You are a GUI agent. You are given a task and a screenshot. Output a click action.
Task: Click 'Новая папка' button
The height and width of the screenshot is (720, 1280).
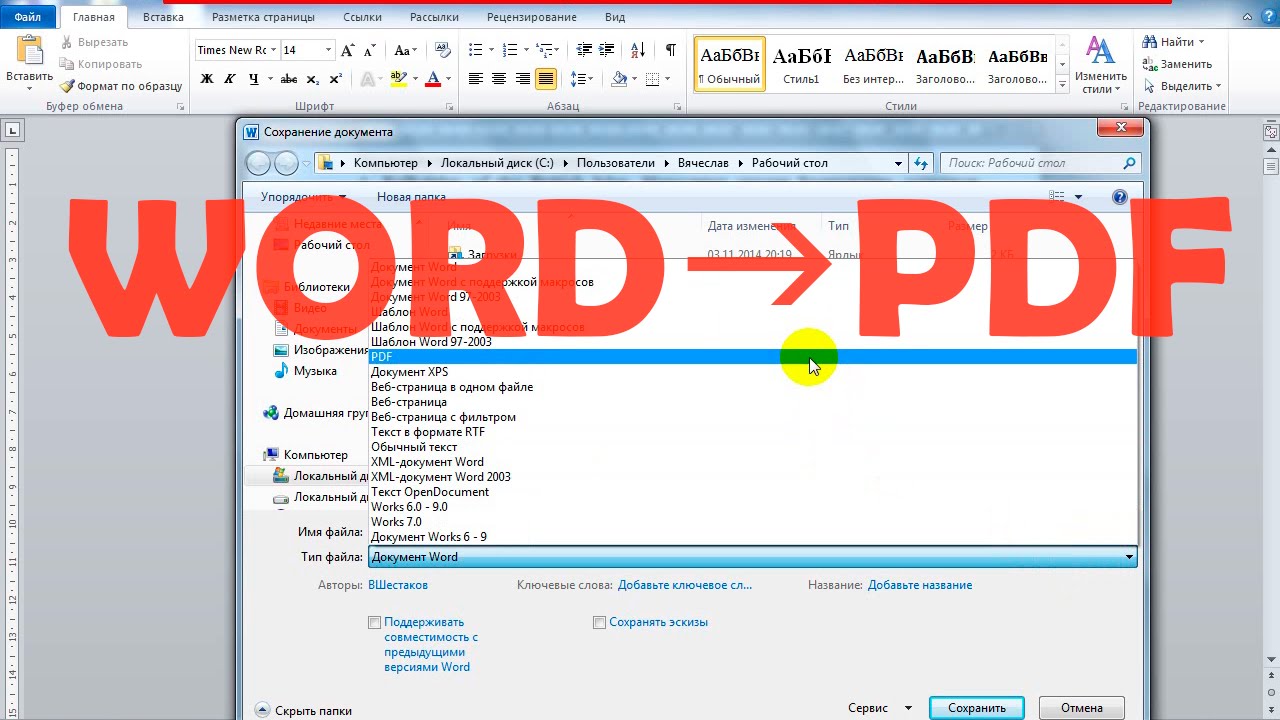point(411,197)
